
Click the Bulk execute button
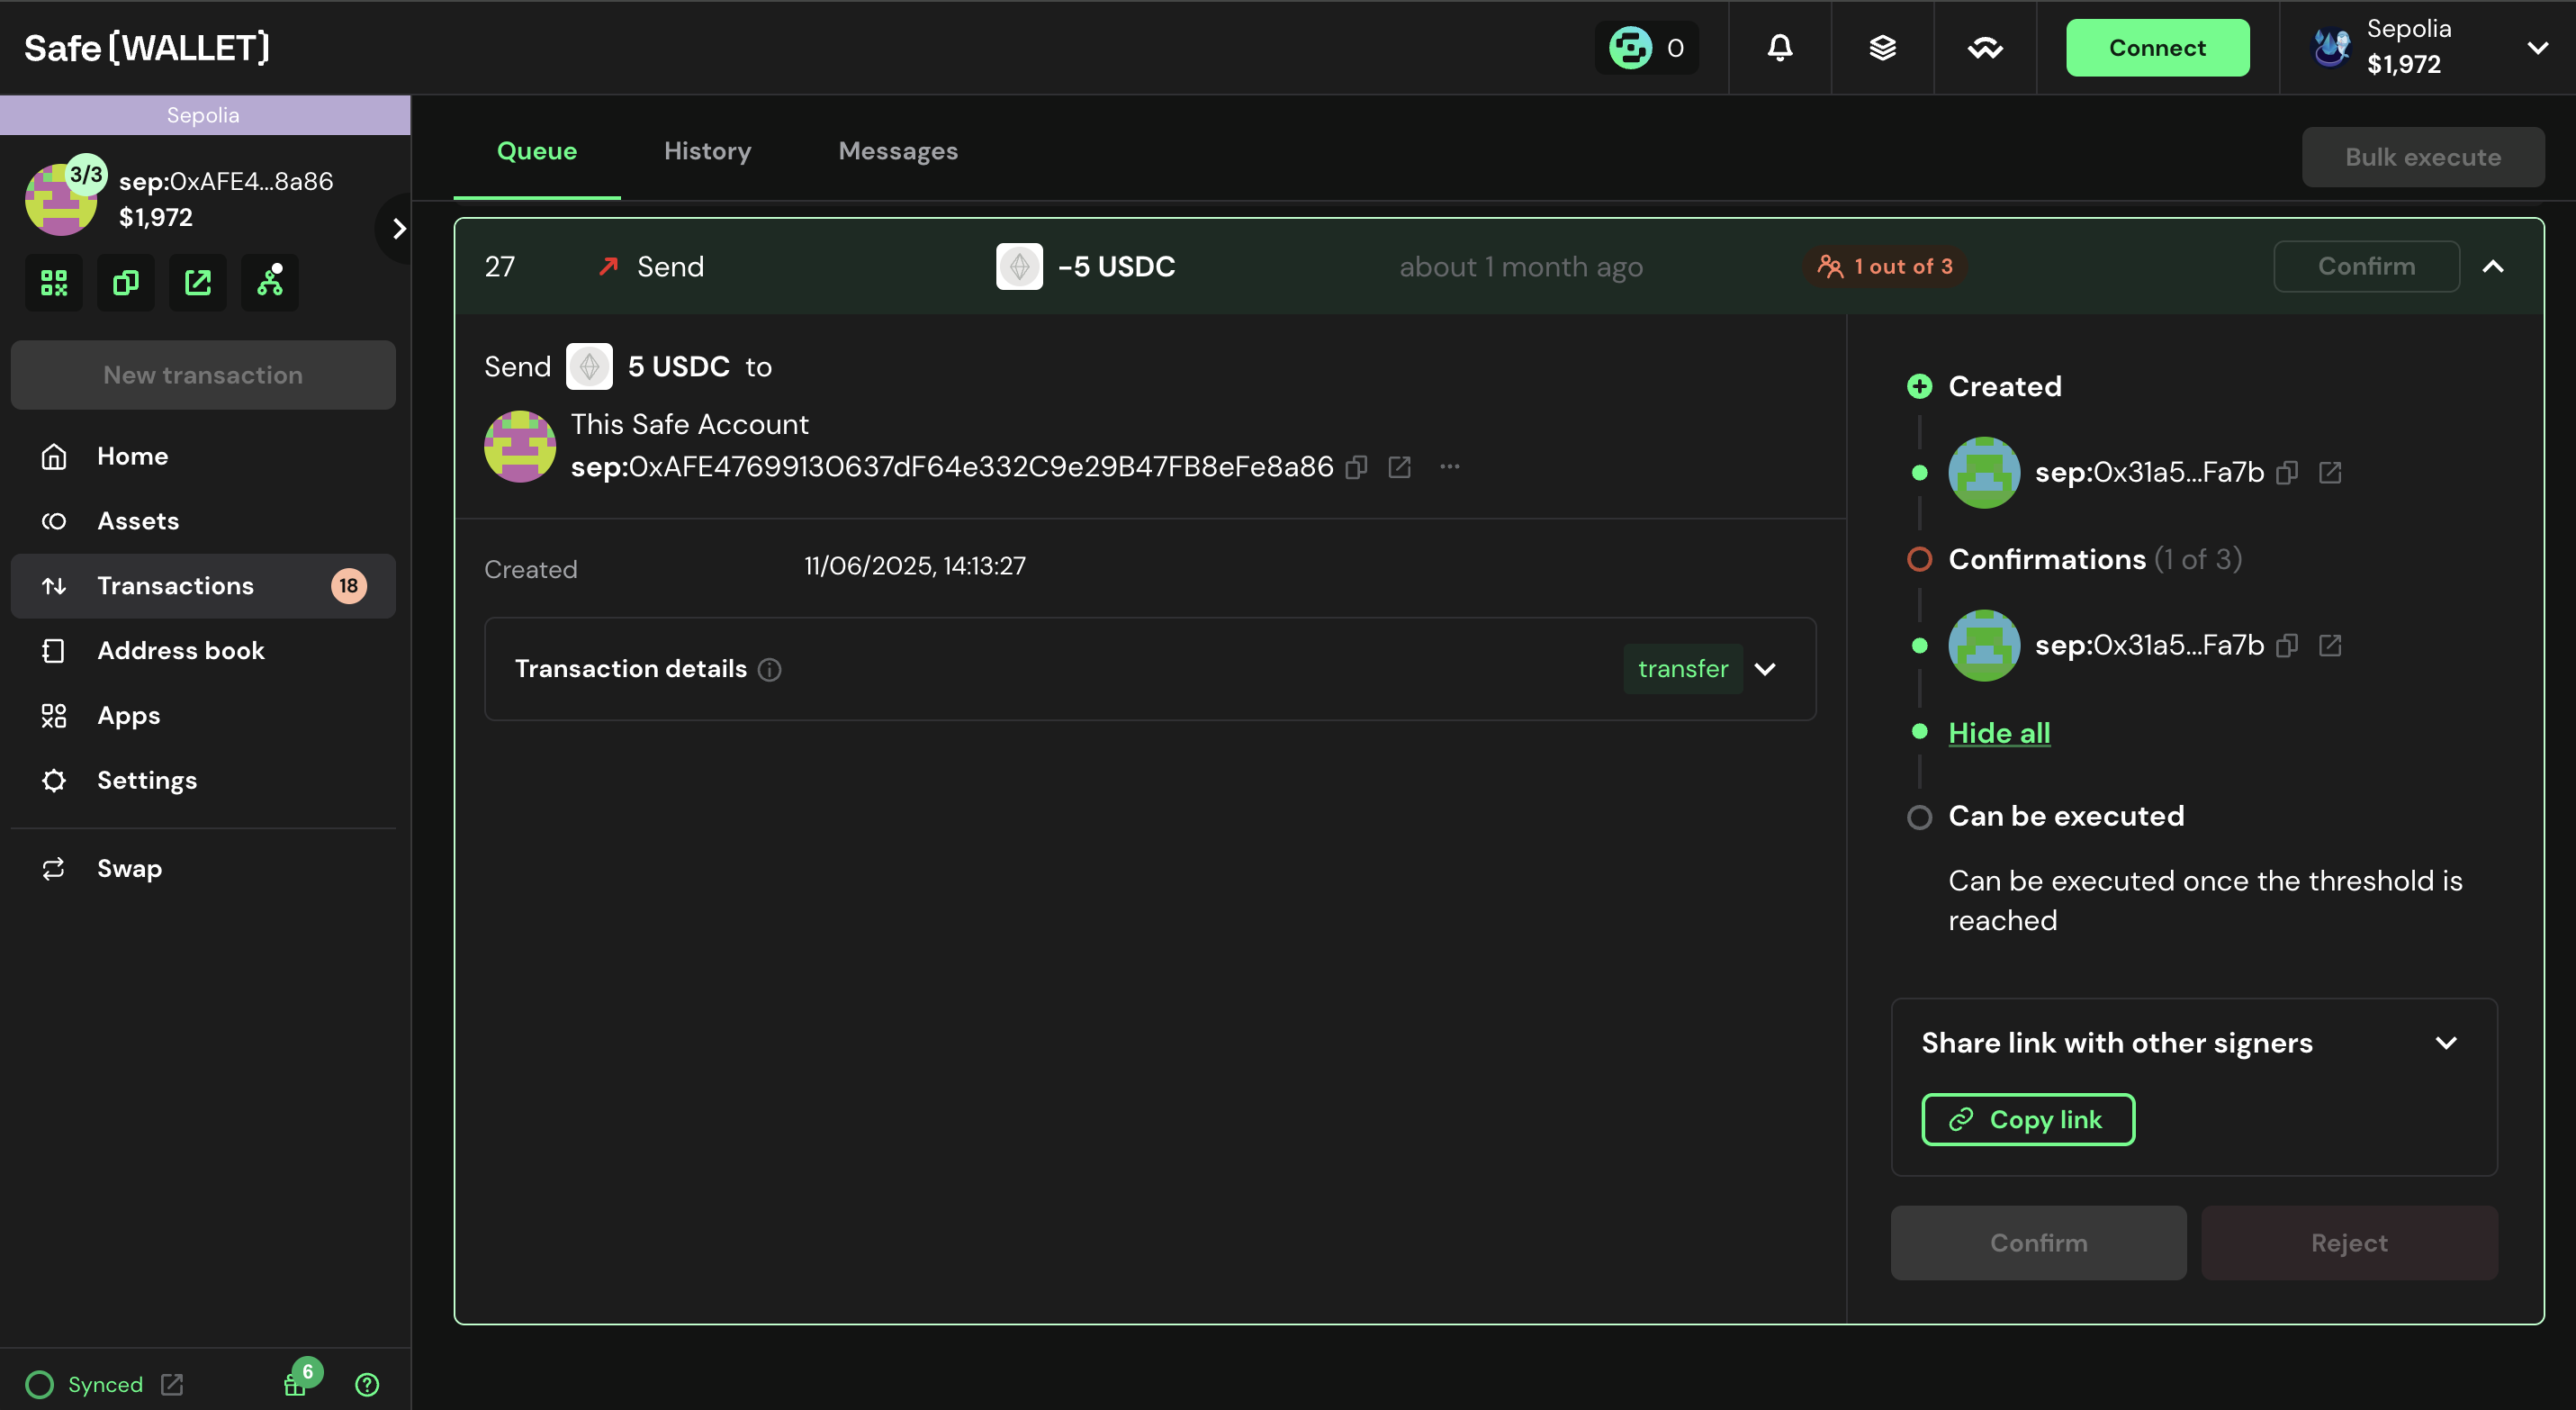pyautogui.click(x=2423, y=157)
